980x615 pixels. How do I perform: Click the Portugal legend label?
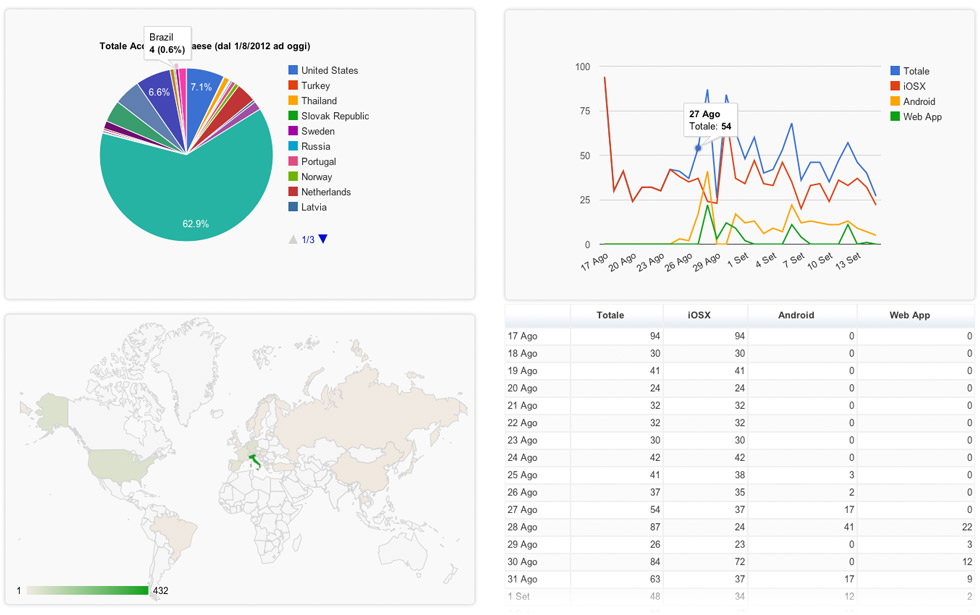click(319, 162)
